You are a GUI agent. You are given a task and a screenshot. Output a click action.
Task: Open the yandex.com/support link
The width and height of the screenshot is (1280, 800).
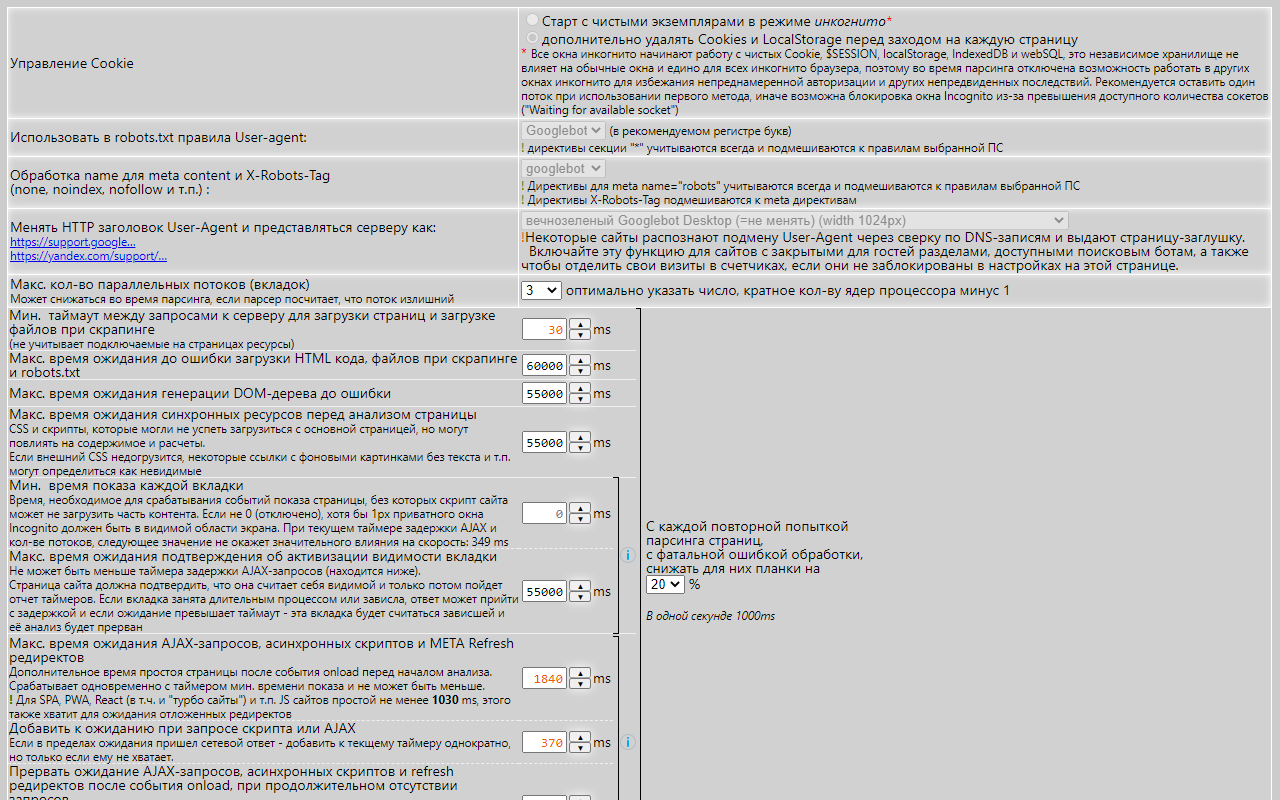click(88, 256)
